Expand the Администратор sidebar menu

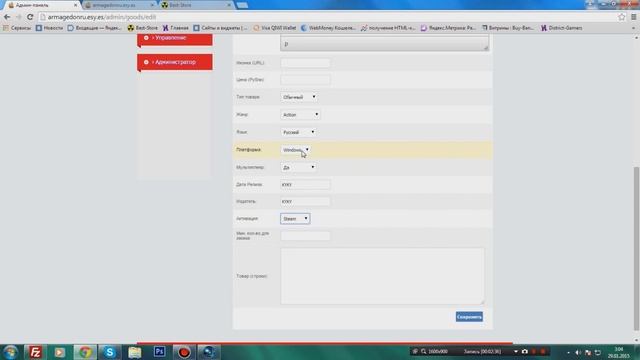click(175, 62)
